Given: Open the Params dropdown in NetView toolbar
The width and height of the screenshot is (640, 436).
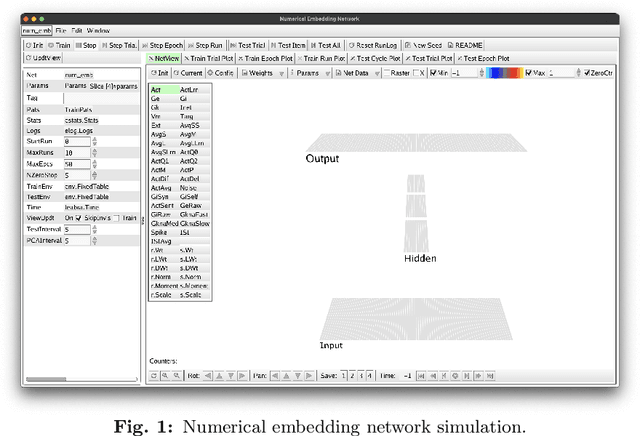Looking at the screenshot, I should coord(310,73).
